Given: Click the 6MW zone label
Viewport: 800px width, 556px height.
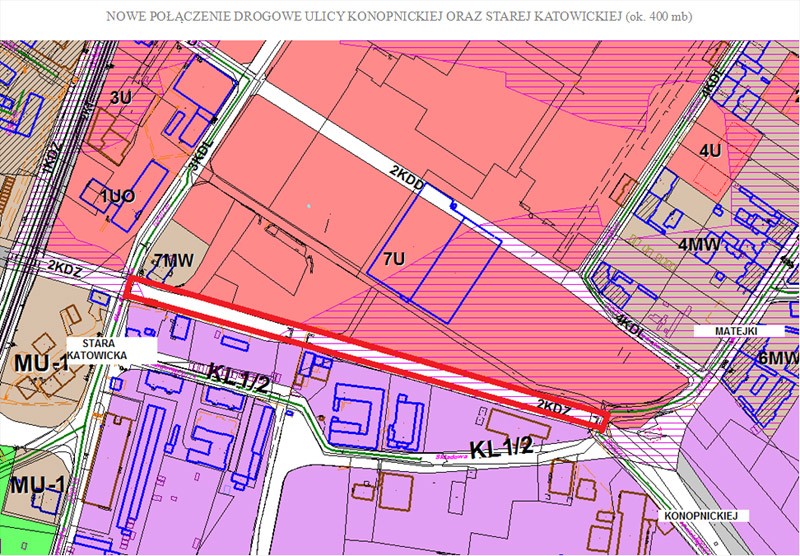Looking at the screenshot, I should (x=779, y=358).
